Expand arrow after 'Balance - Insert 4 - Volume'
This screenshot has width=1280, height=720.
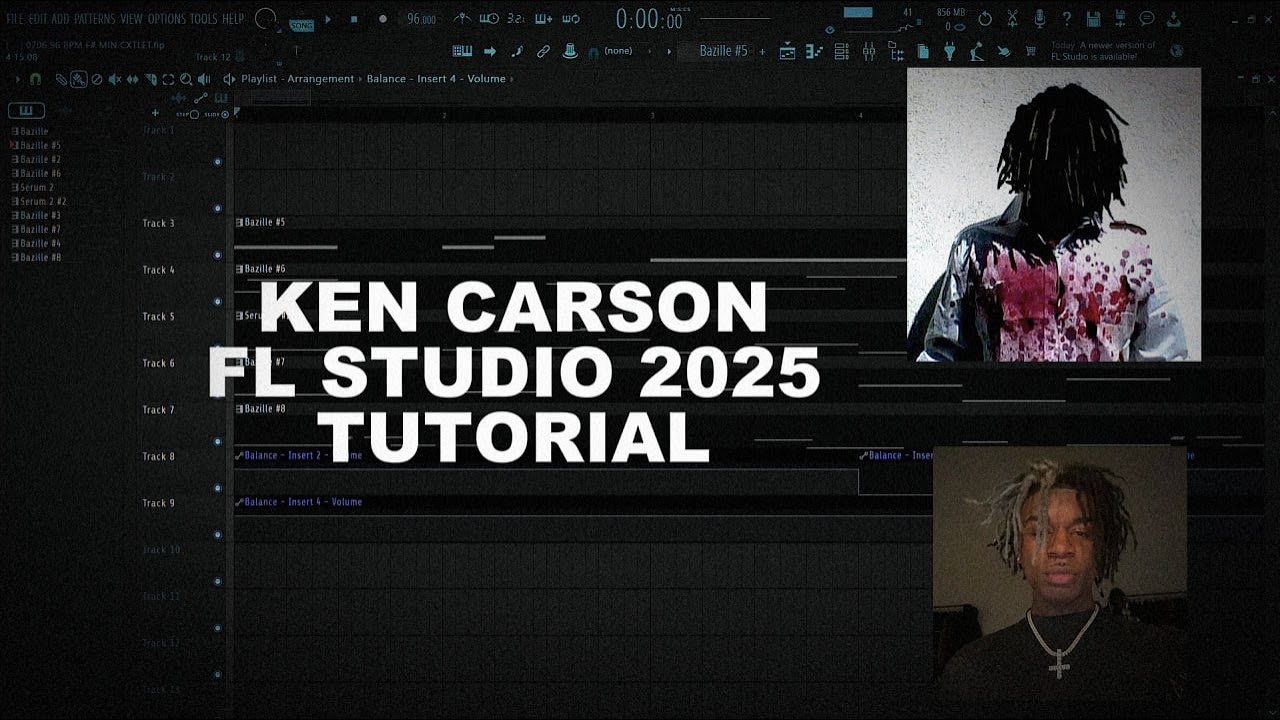coord(511,79)
